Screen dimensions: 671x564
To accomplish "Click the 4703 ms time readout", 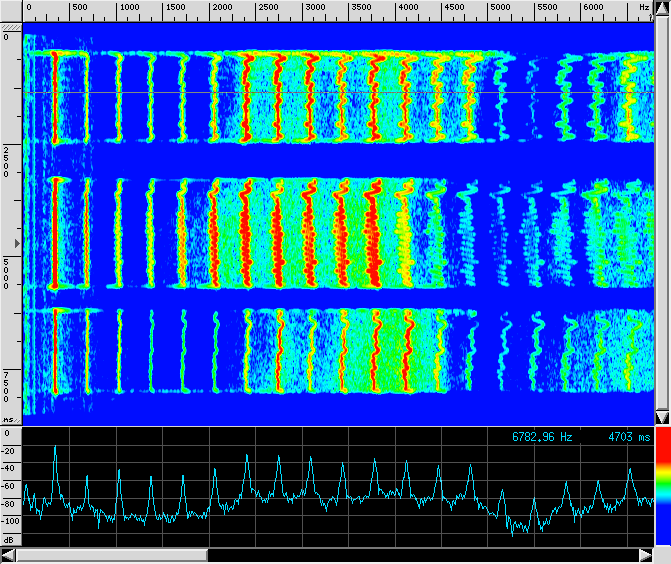I will pyautogui.click(x=628, y=437).
